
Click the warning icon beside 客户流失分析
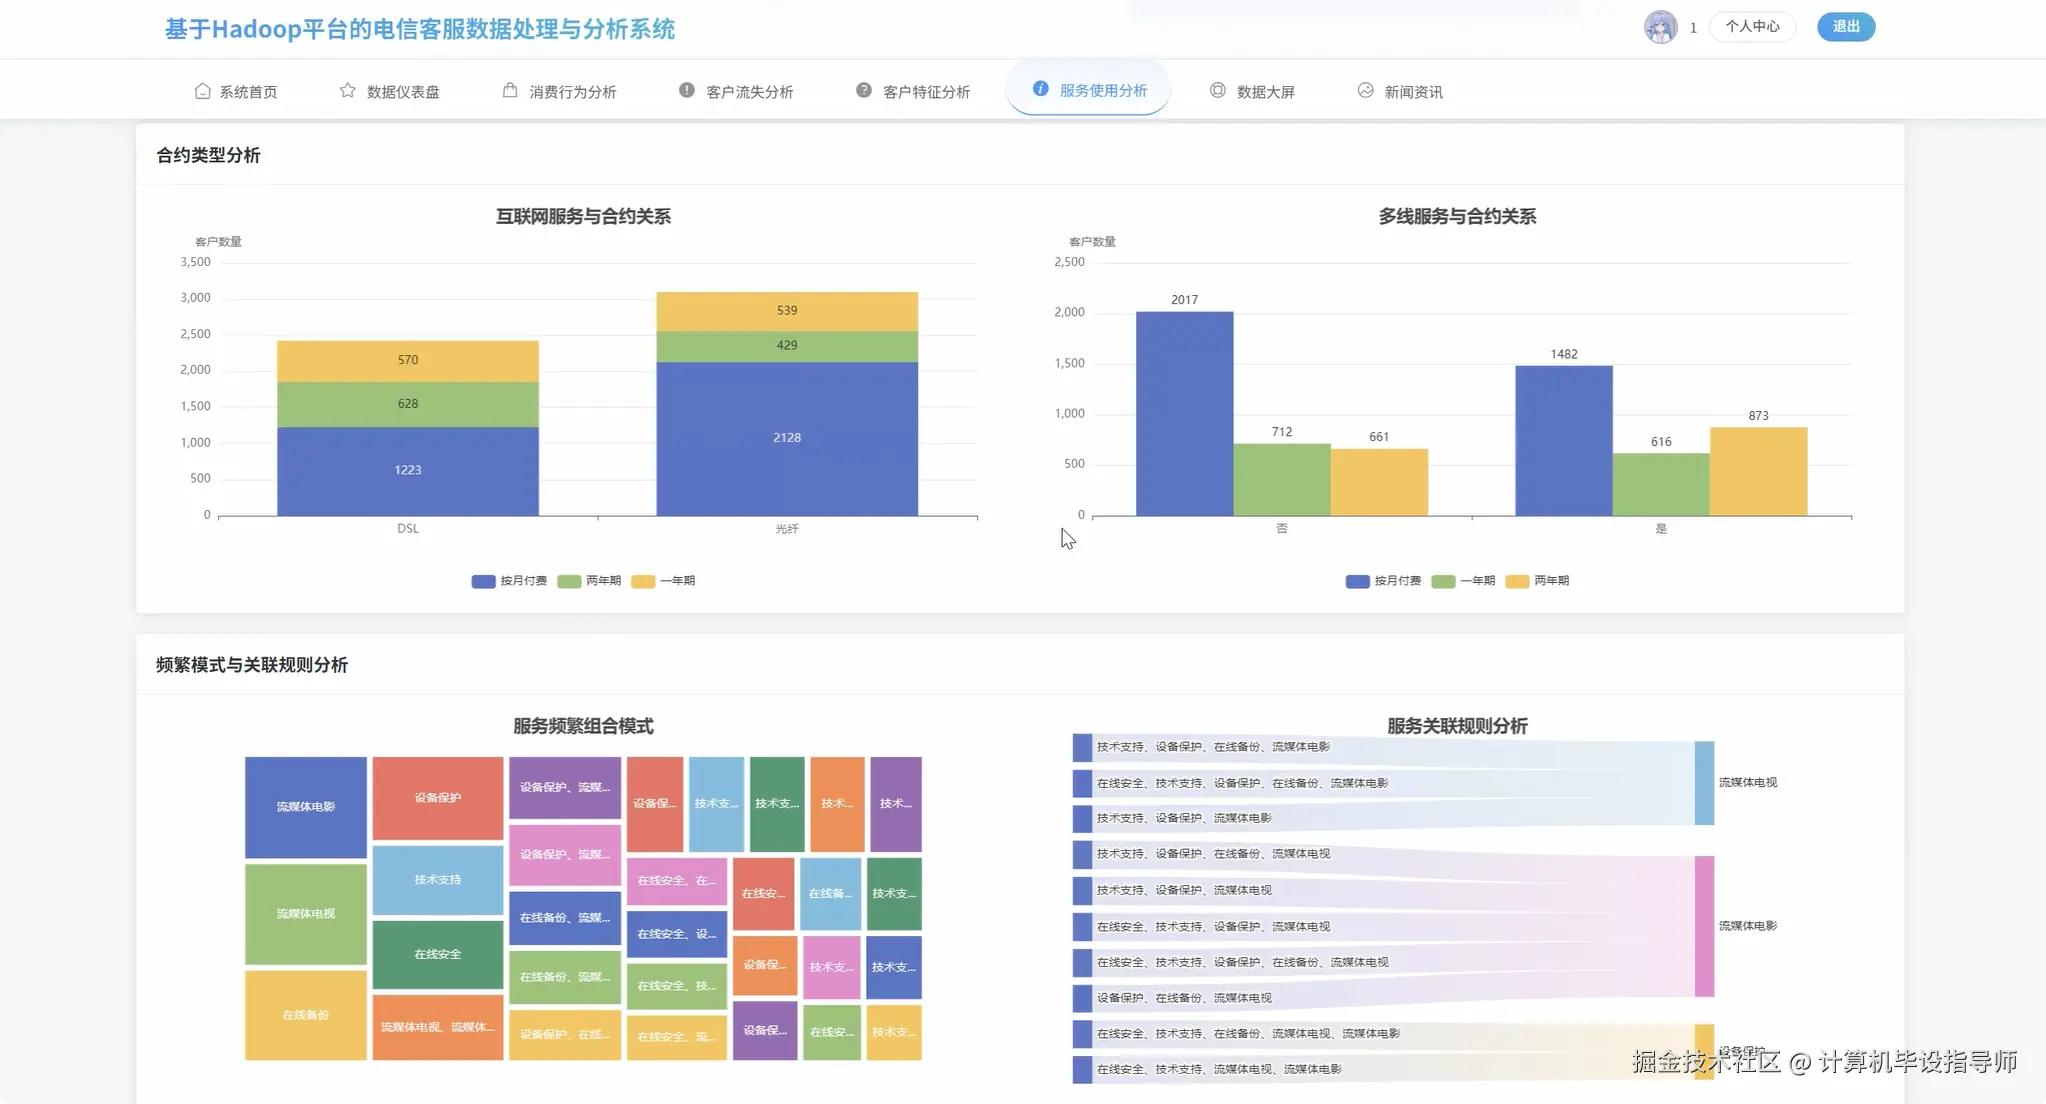(687, 90)
